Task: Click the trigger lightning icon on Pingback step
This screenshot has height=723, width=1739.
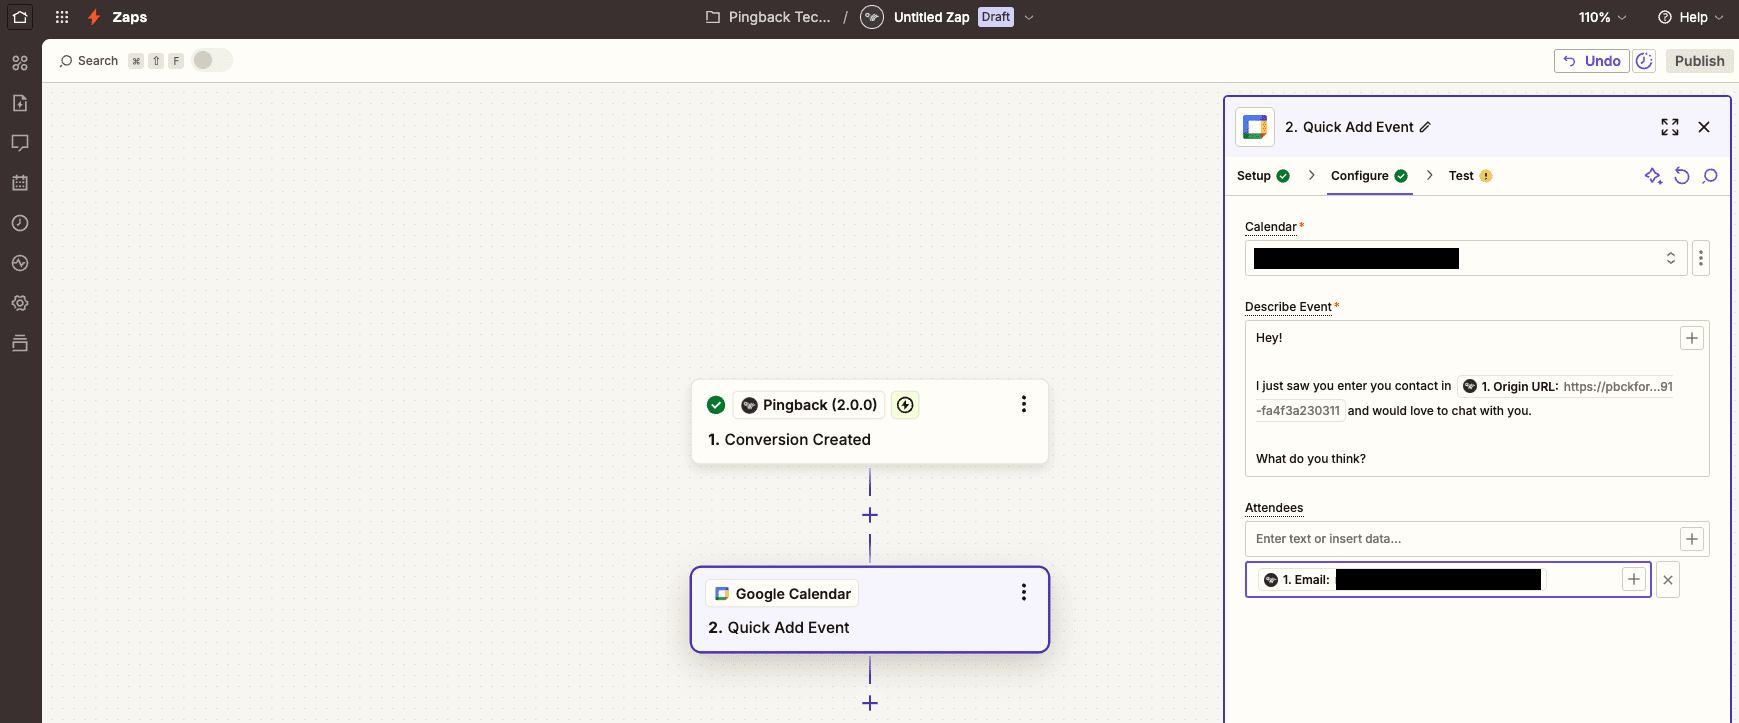Action: coord(905,405)
